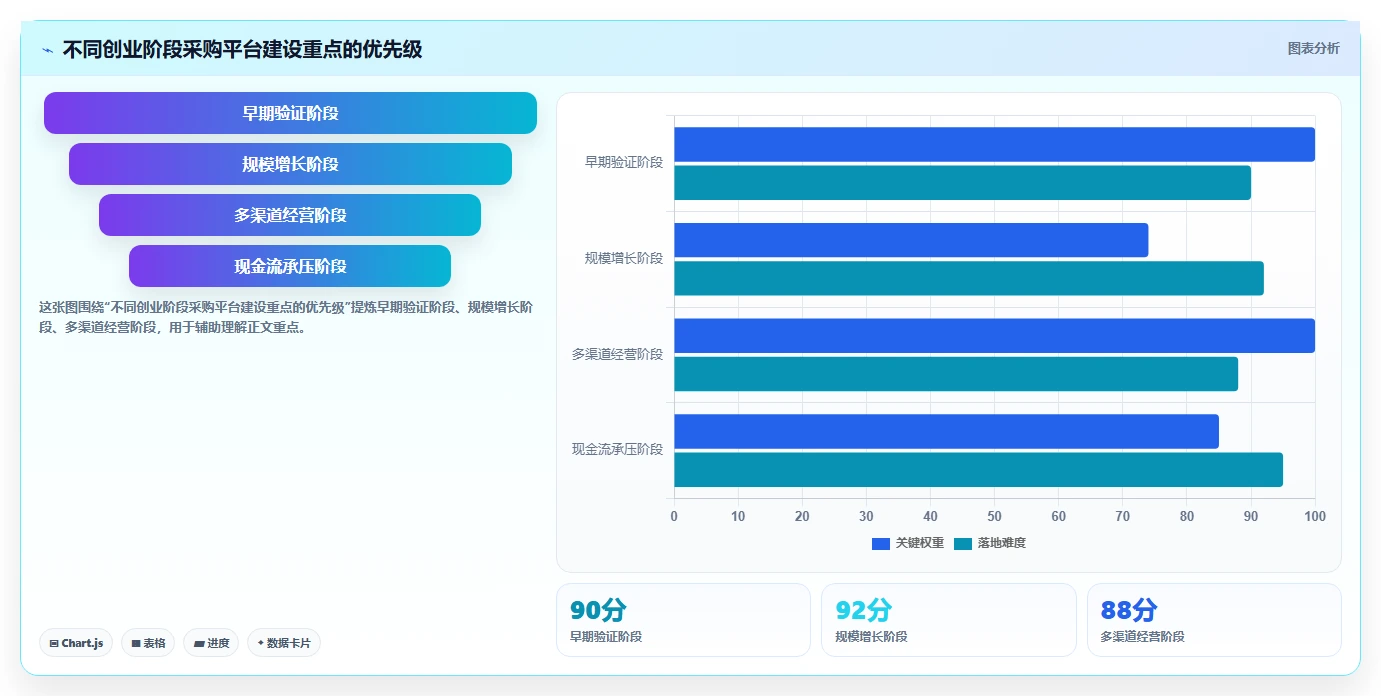
Task: Click the blue 关键权重 bar for 现金流承压阶段
Action: pyautogui.click(x=946, y=431)
